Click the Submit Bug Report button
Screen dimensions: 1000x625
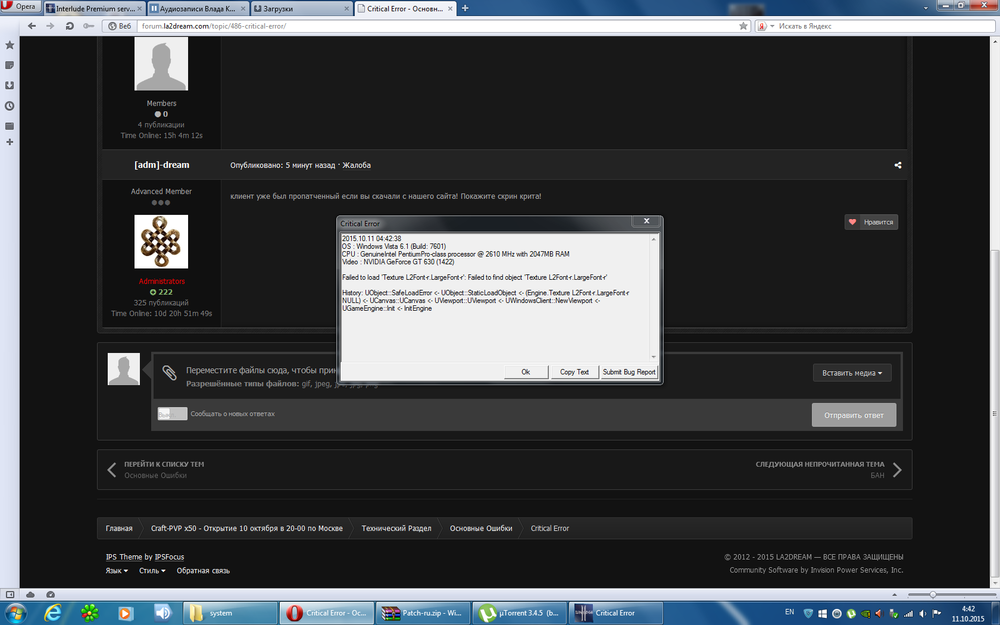pos(629,372)
